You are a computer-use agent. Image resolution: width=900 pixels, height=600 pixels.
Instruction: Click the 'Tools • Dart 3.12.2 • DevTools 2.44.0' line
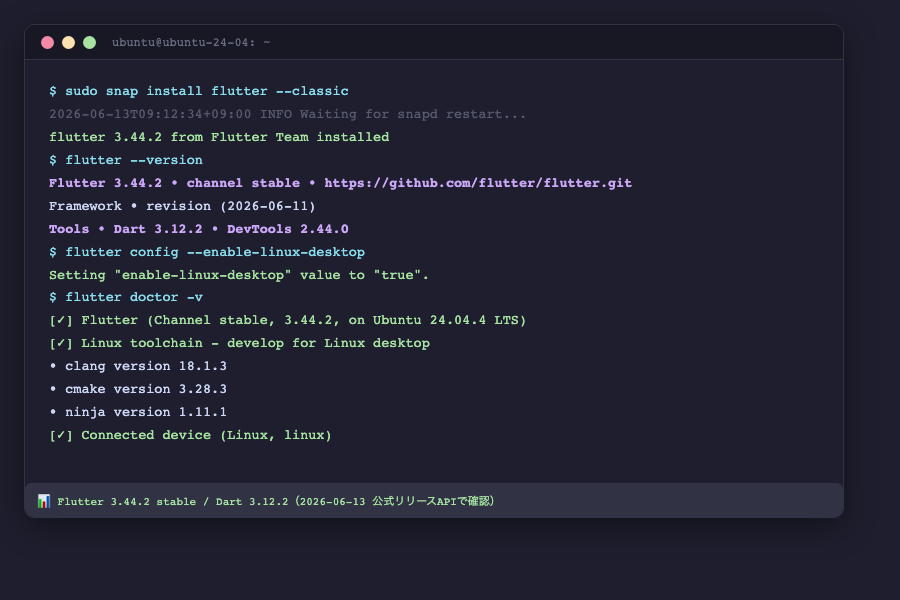coord(199,229)
